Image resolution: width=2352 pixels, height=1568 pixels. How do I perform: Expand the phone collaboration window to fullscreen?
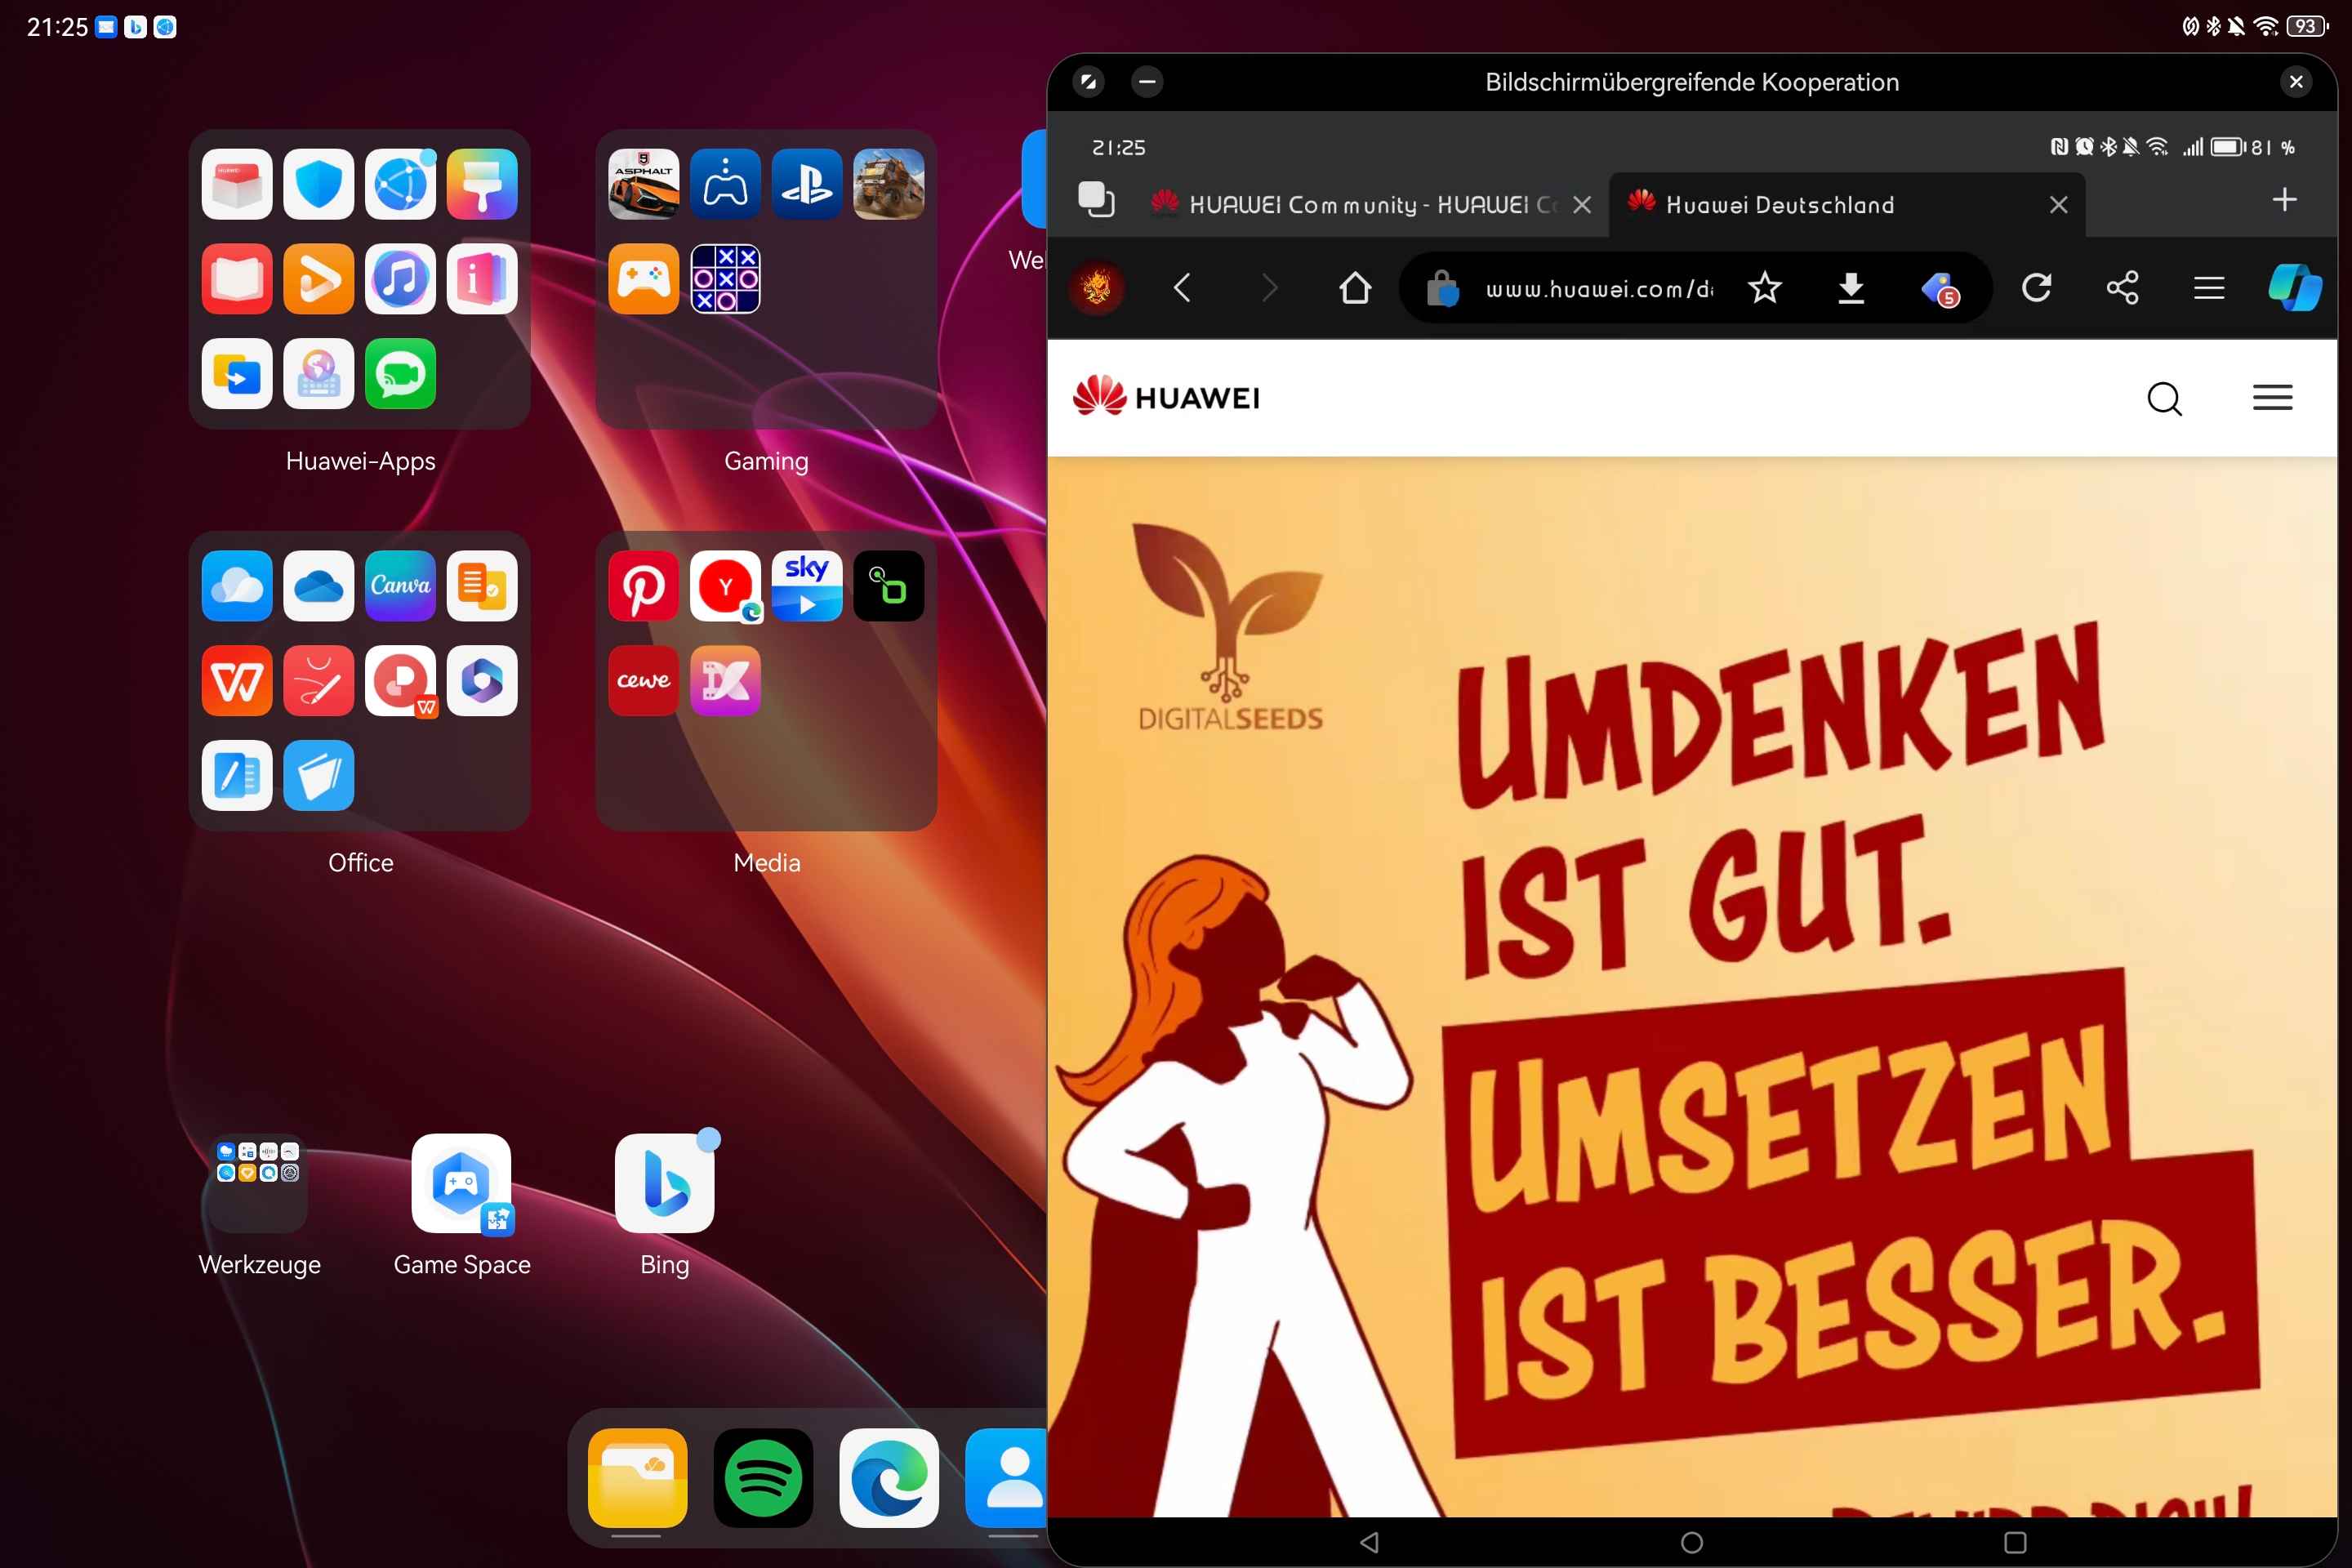pos(1088,81)
